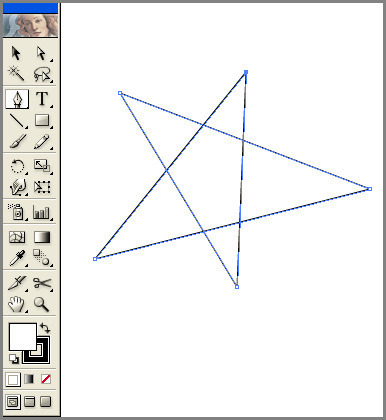Apply Gradient paint mode button
Viewport: 386px width, 420px height.
[x=29, y=379]
